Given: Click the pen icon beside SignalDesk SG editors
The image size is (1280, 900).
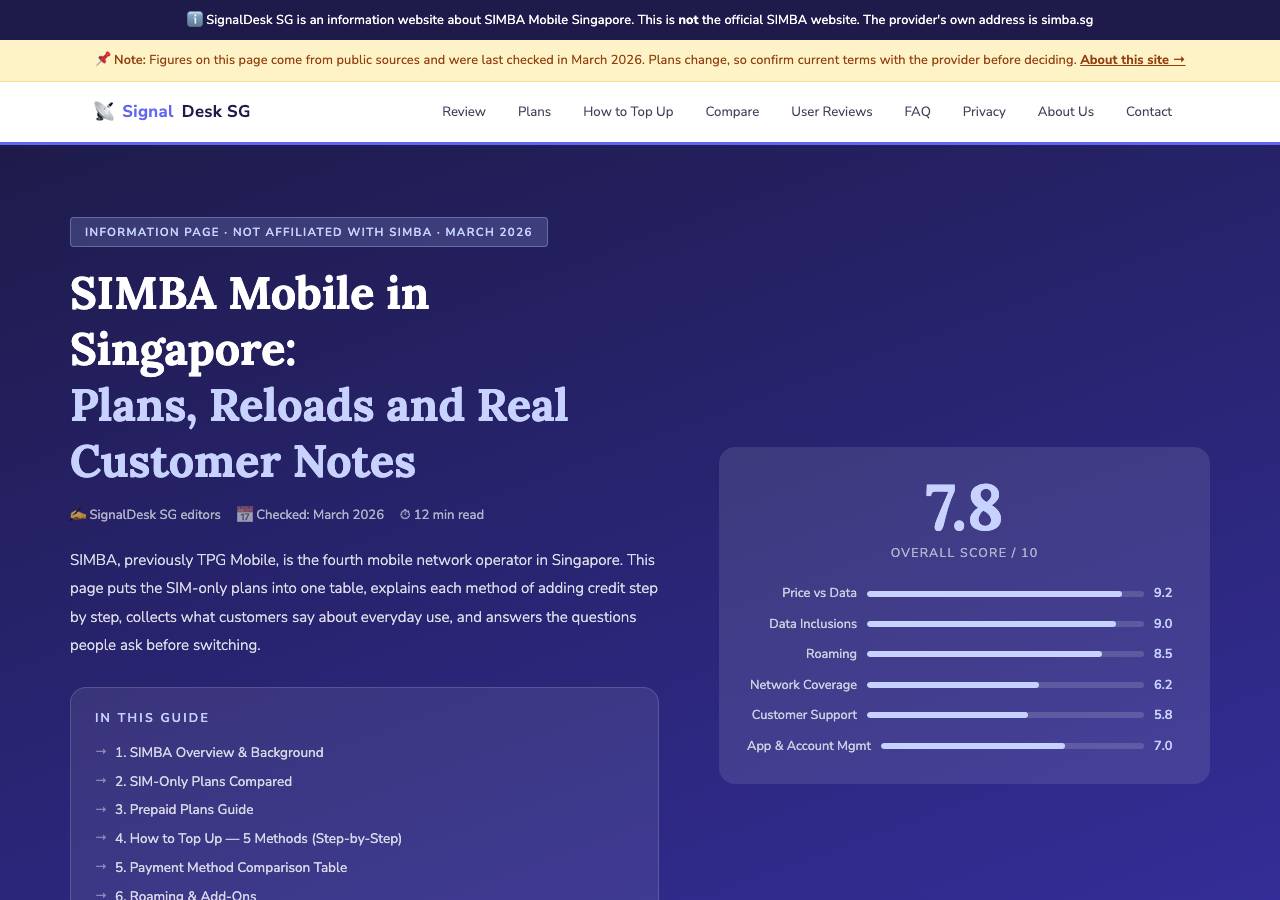Looking at the screenshot, I should click(78, 514).
